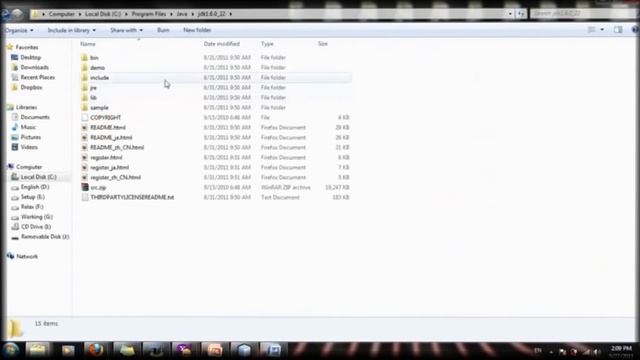This screenshot has height=360, width=640.
Task: Click the search box in Explorer
Action: (584, 14)
